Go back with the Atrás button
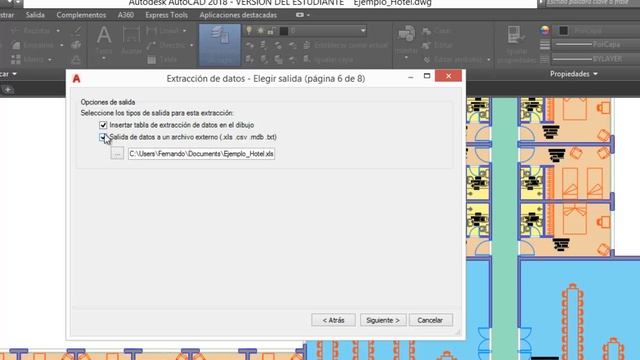 point(333,320)
